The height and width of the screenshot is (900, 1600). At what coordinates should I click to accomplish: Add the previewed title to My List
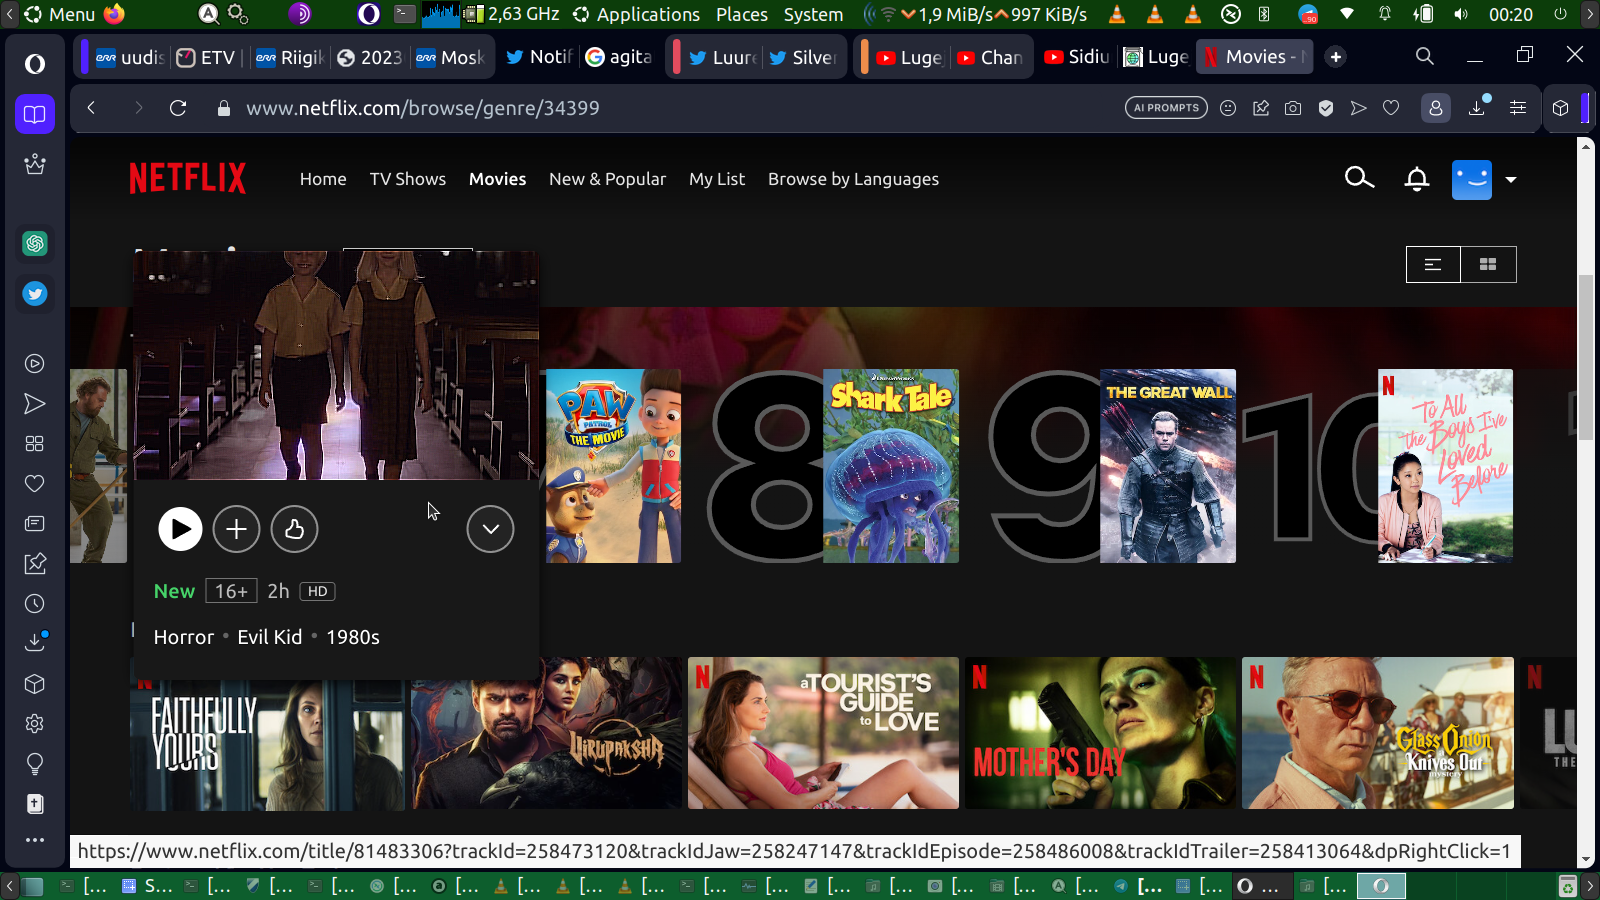pyautogui.click(x=236, y=529)
